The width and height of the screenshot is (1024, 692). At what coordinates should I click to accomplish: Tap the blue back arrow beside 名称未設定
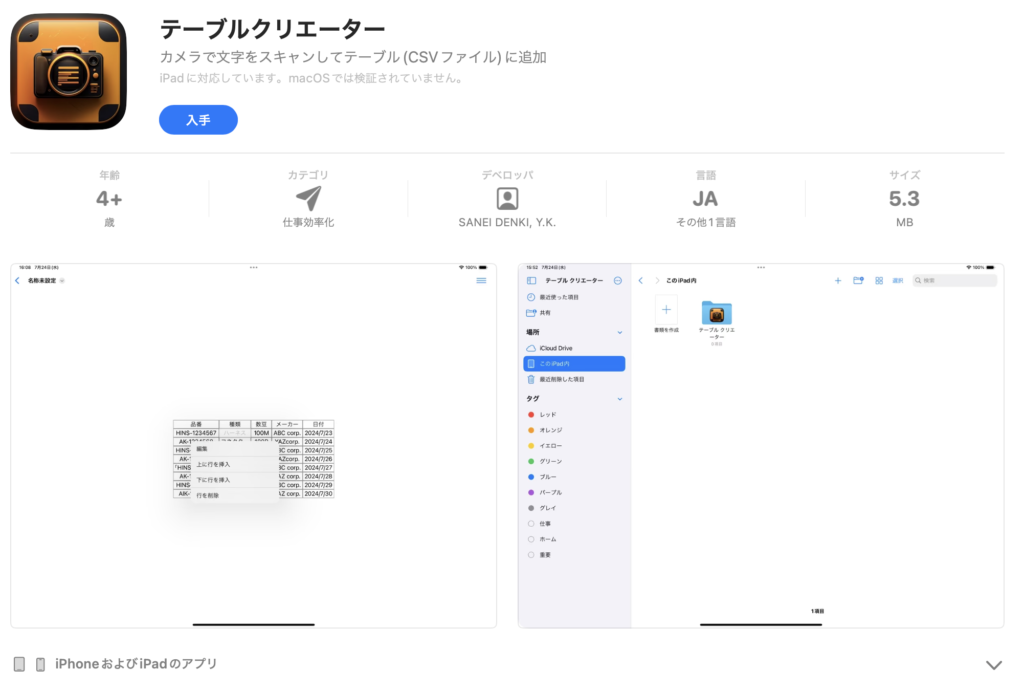pos(17,281)
